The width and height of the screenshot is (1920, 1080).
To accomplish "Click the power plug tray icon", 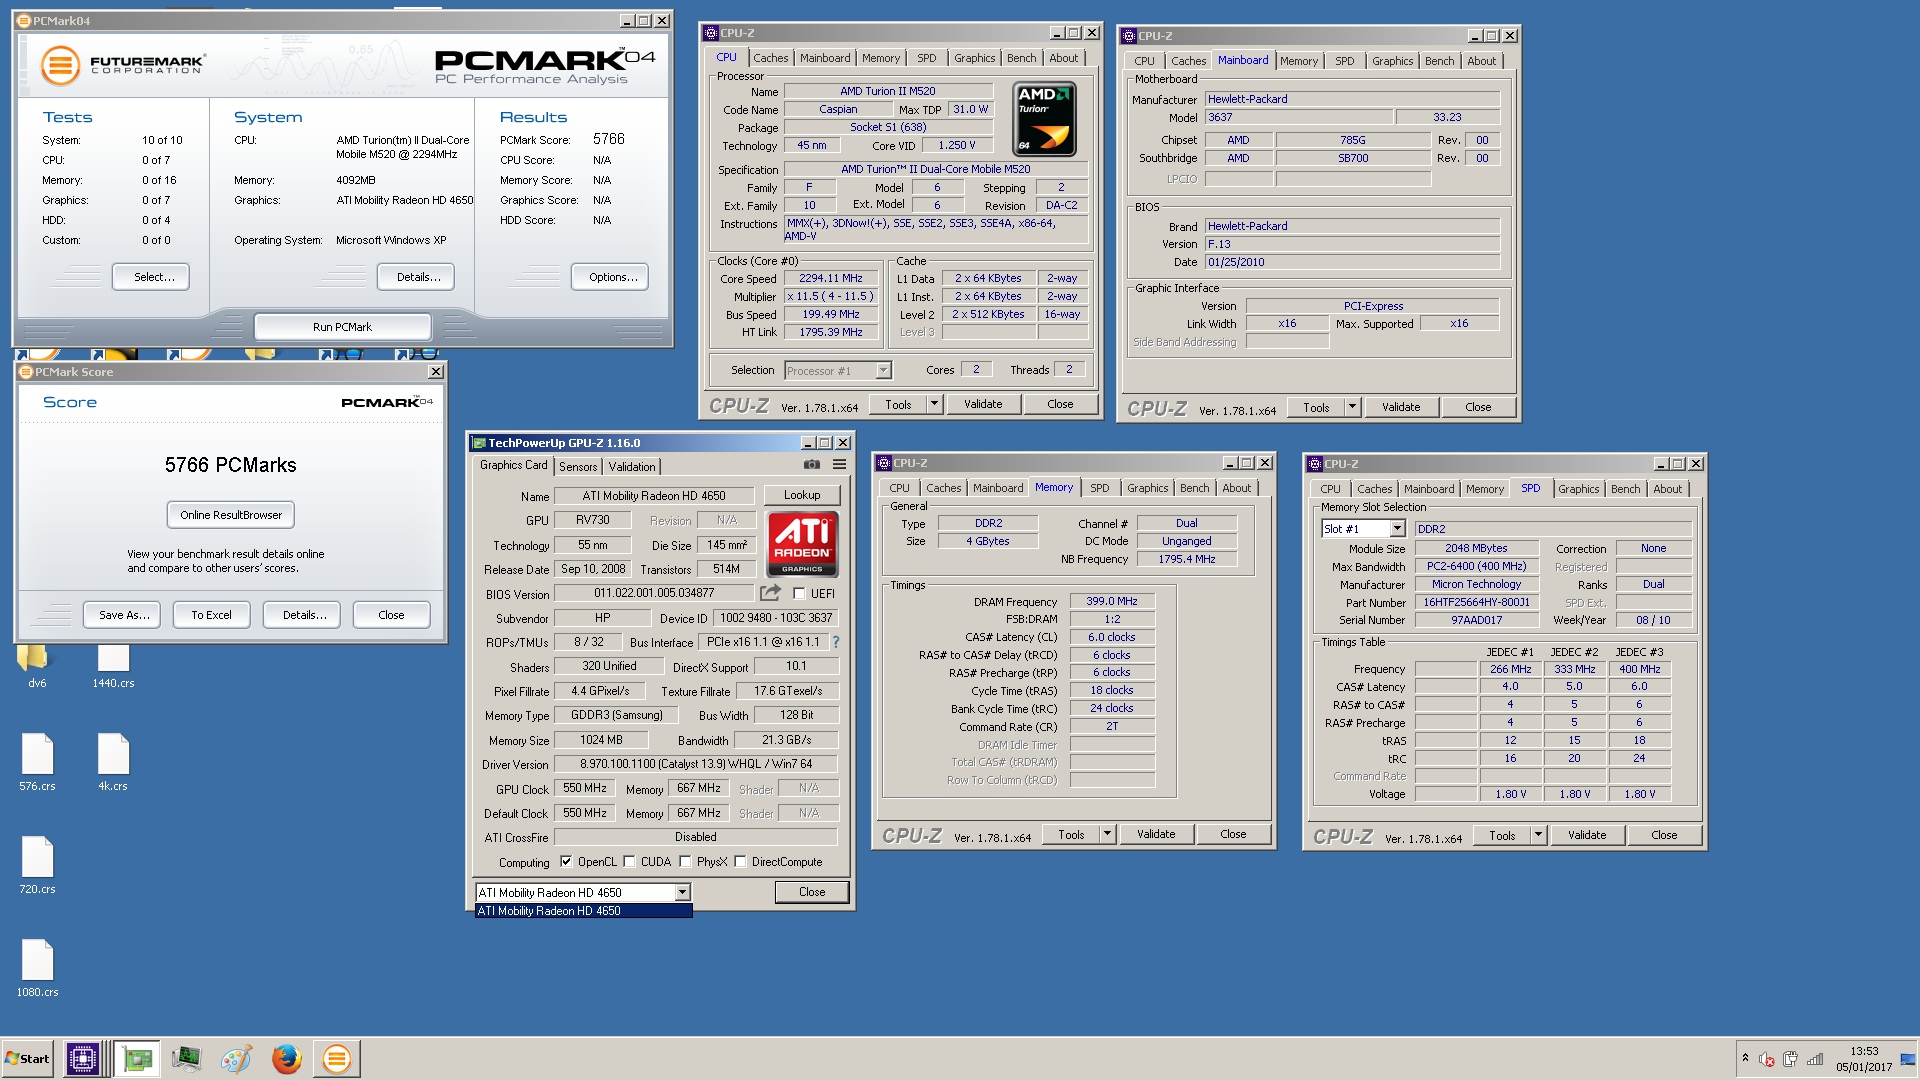I will coord(1790,1059).
